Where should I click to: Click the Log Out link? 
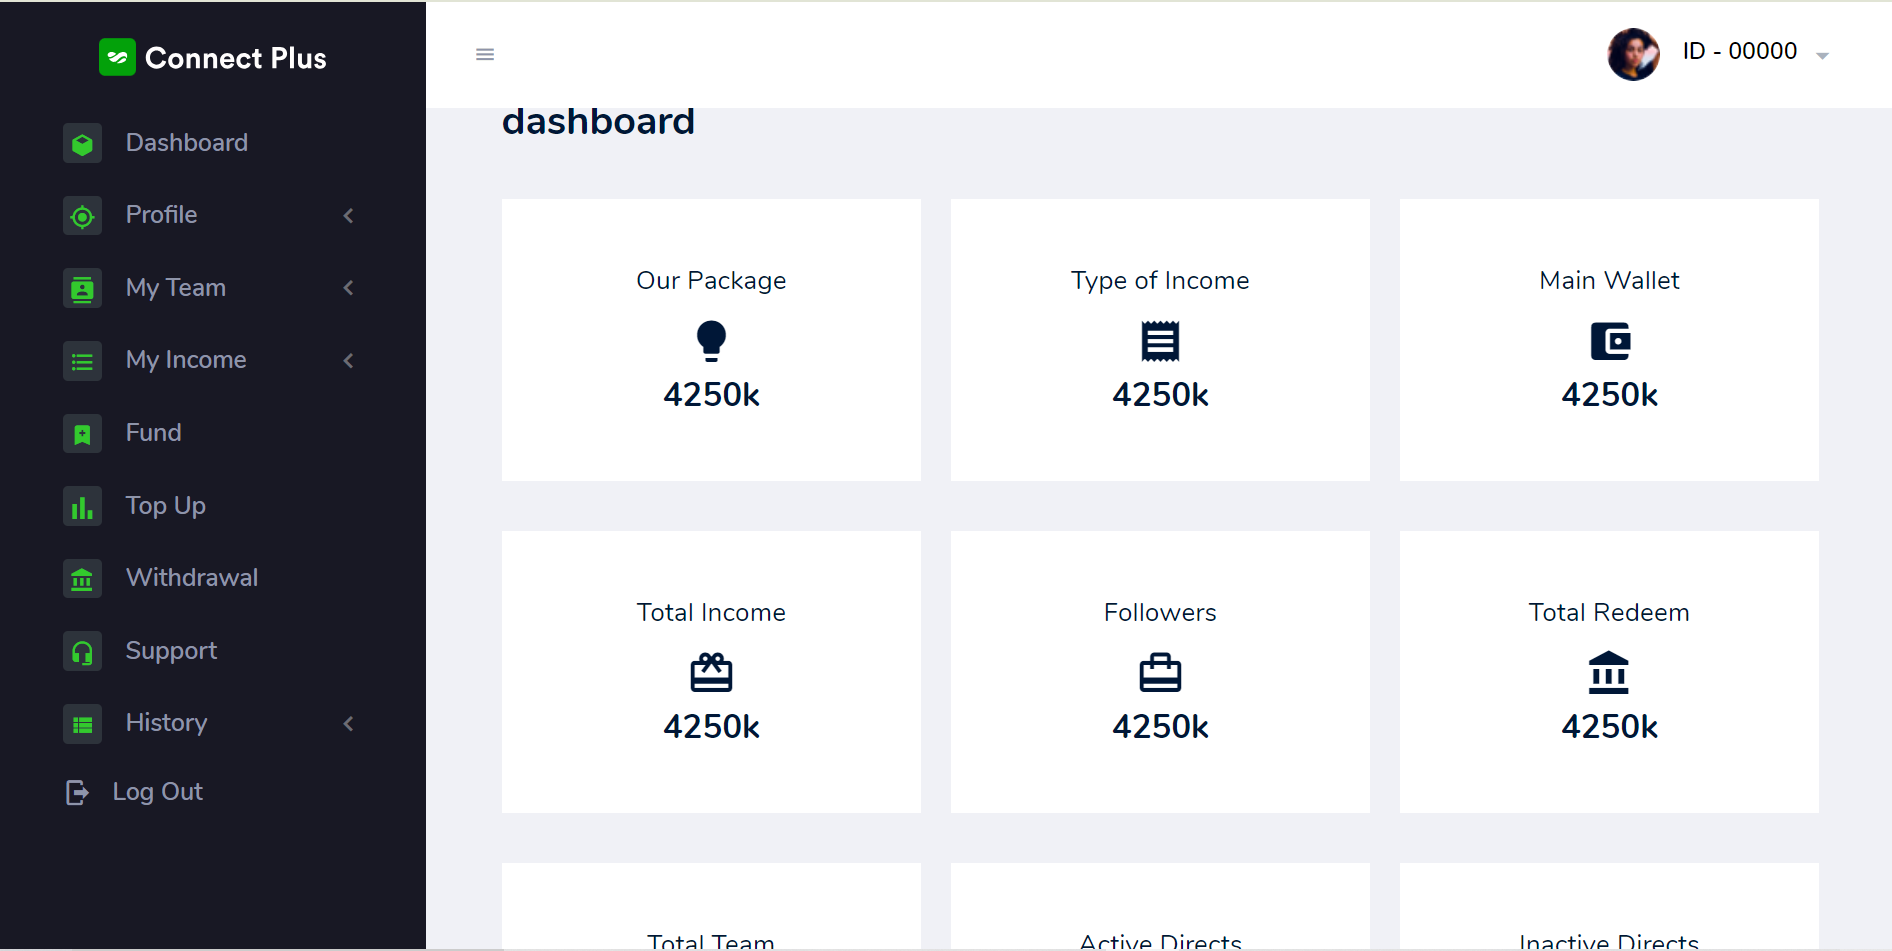(157, 792)
